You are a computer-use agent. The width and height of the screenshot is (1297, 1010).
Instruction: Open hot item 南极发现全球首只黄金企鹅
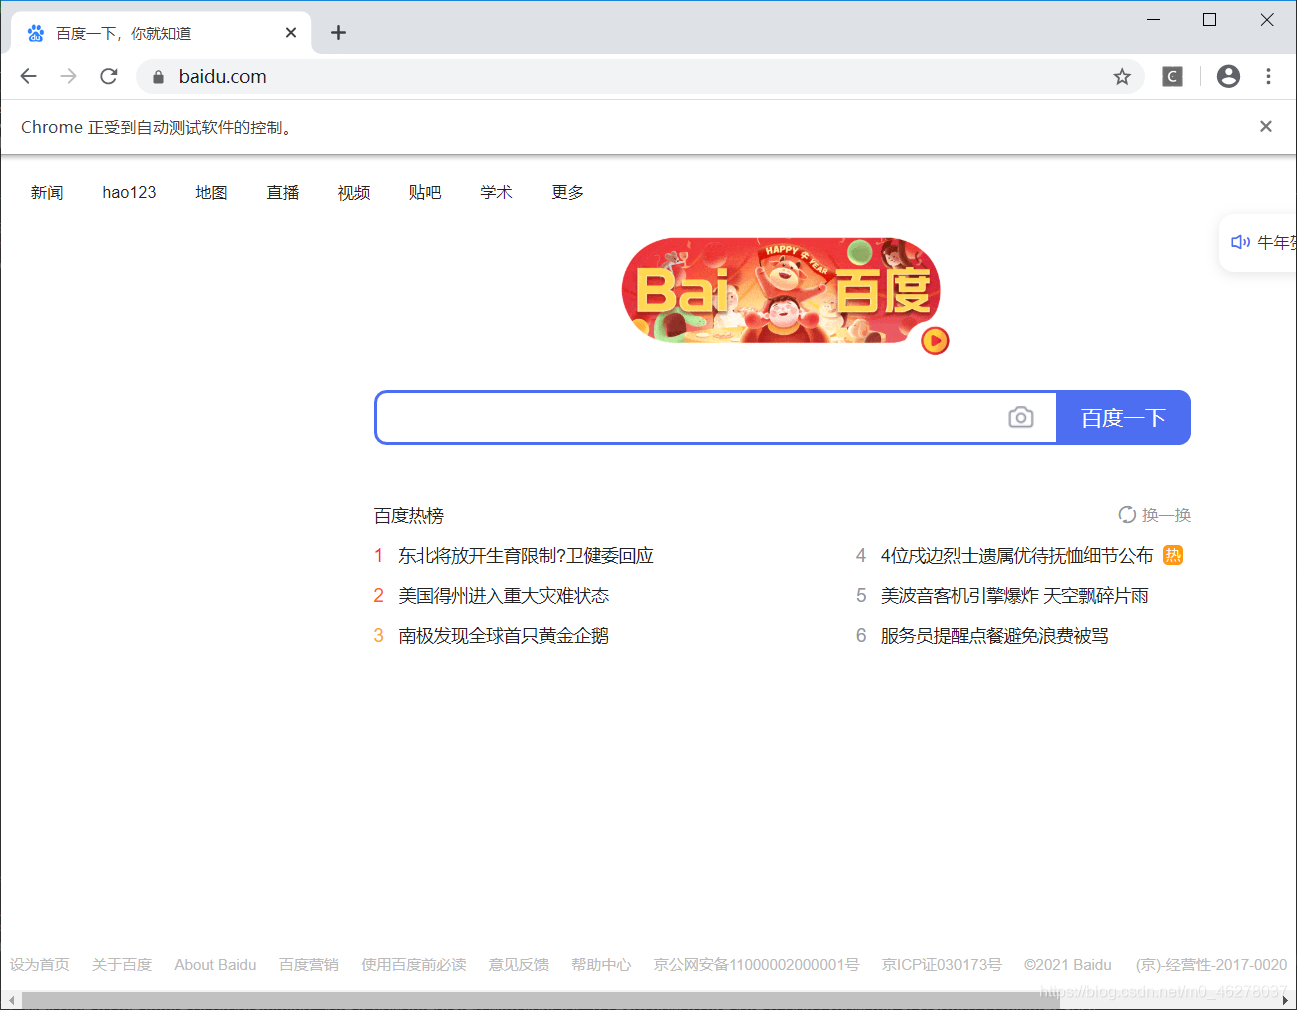[x=504, y=635]
